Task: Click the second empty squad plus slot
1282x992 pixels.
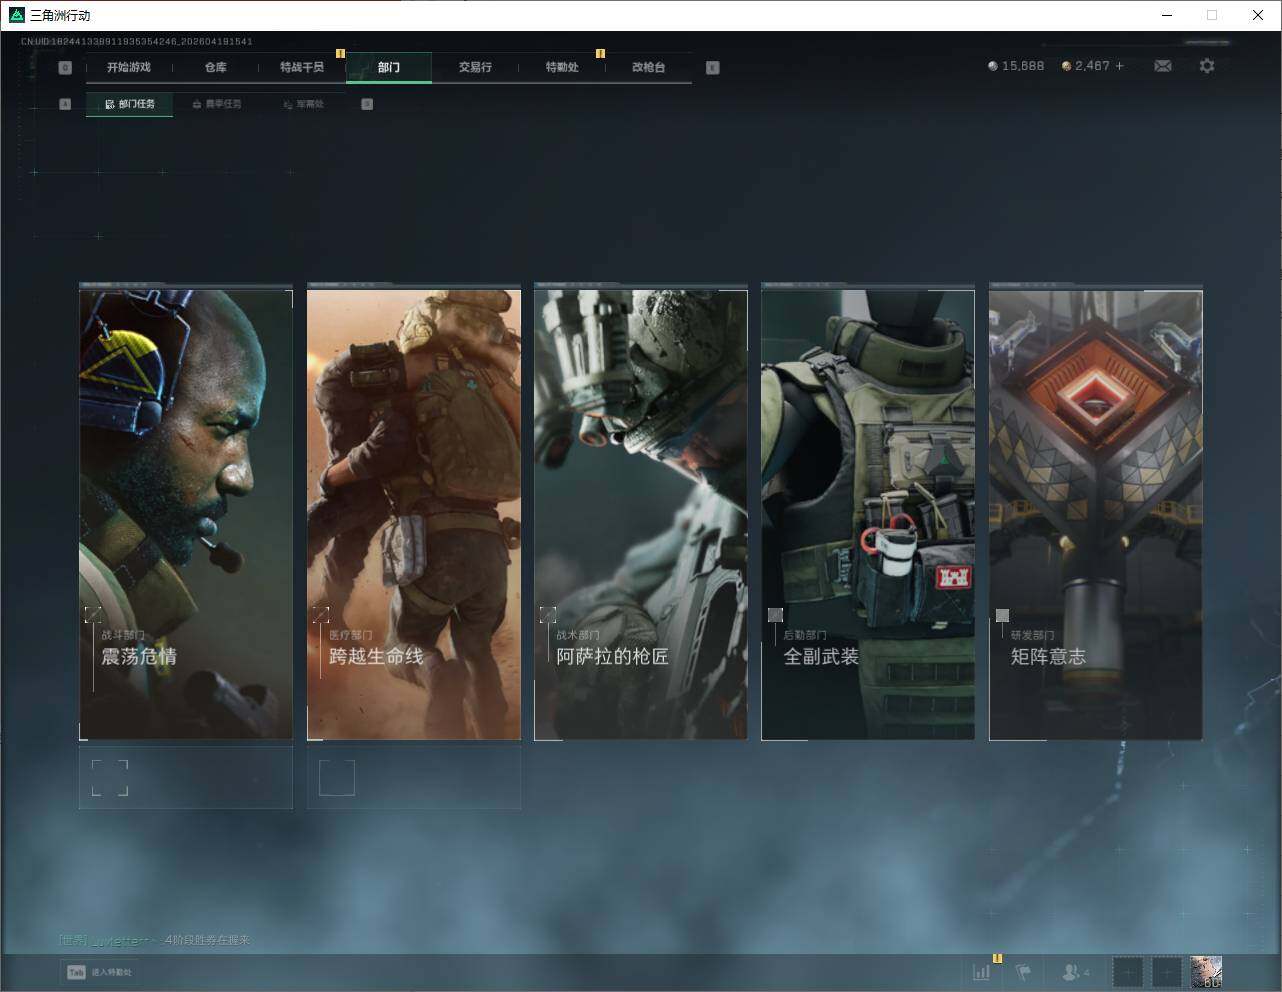Action: coord(1166,972)
